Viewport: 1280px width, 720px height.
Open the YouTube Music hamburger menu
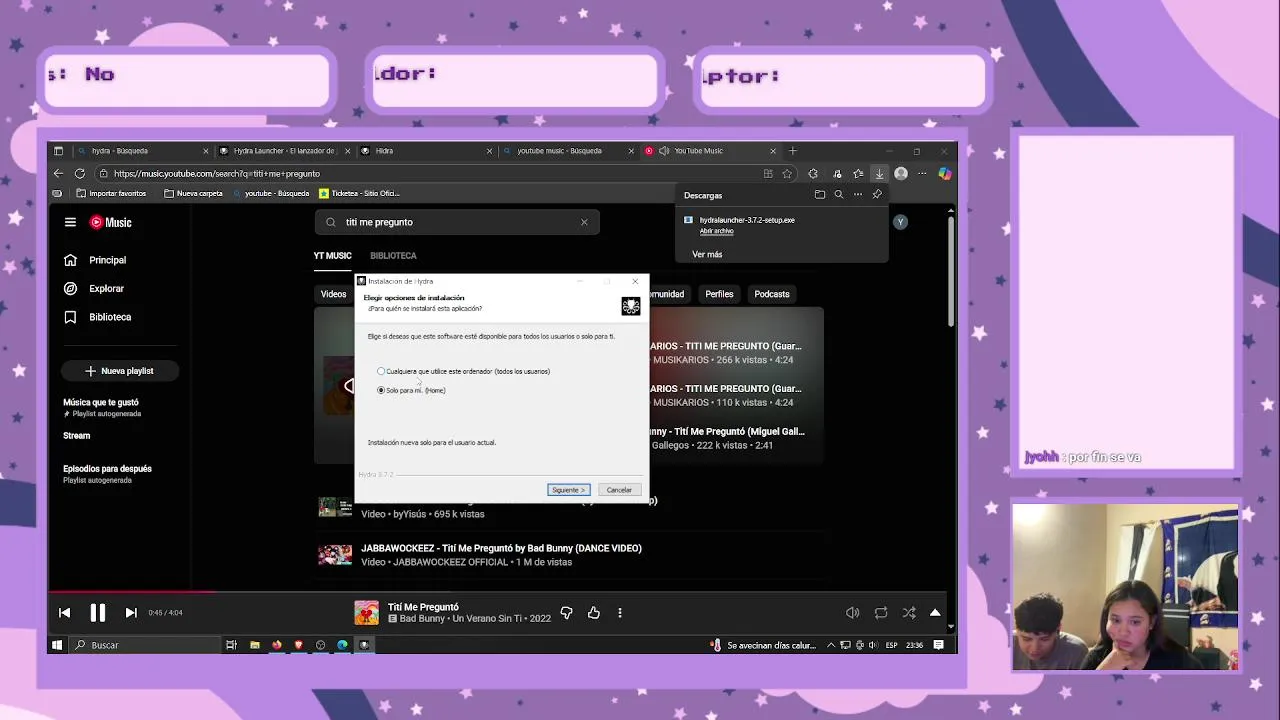[x=70, y=222]
